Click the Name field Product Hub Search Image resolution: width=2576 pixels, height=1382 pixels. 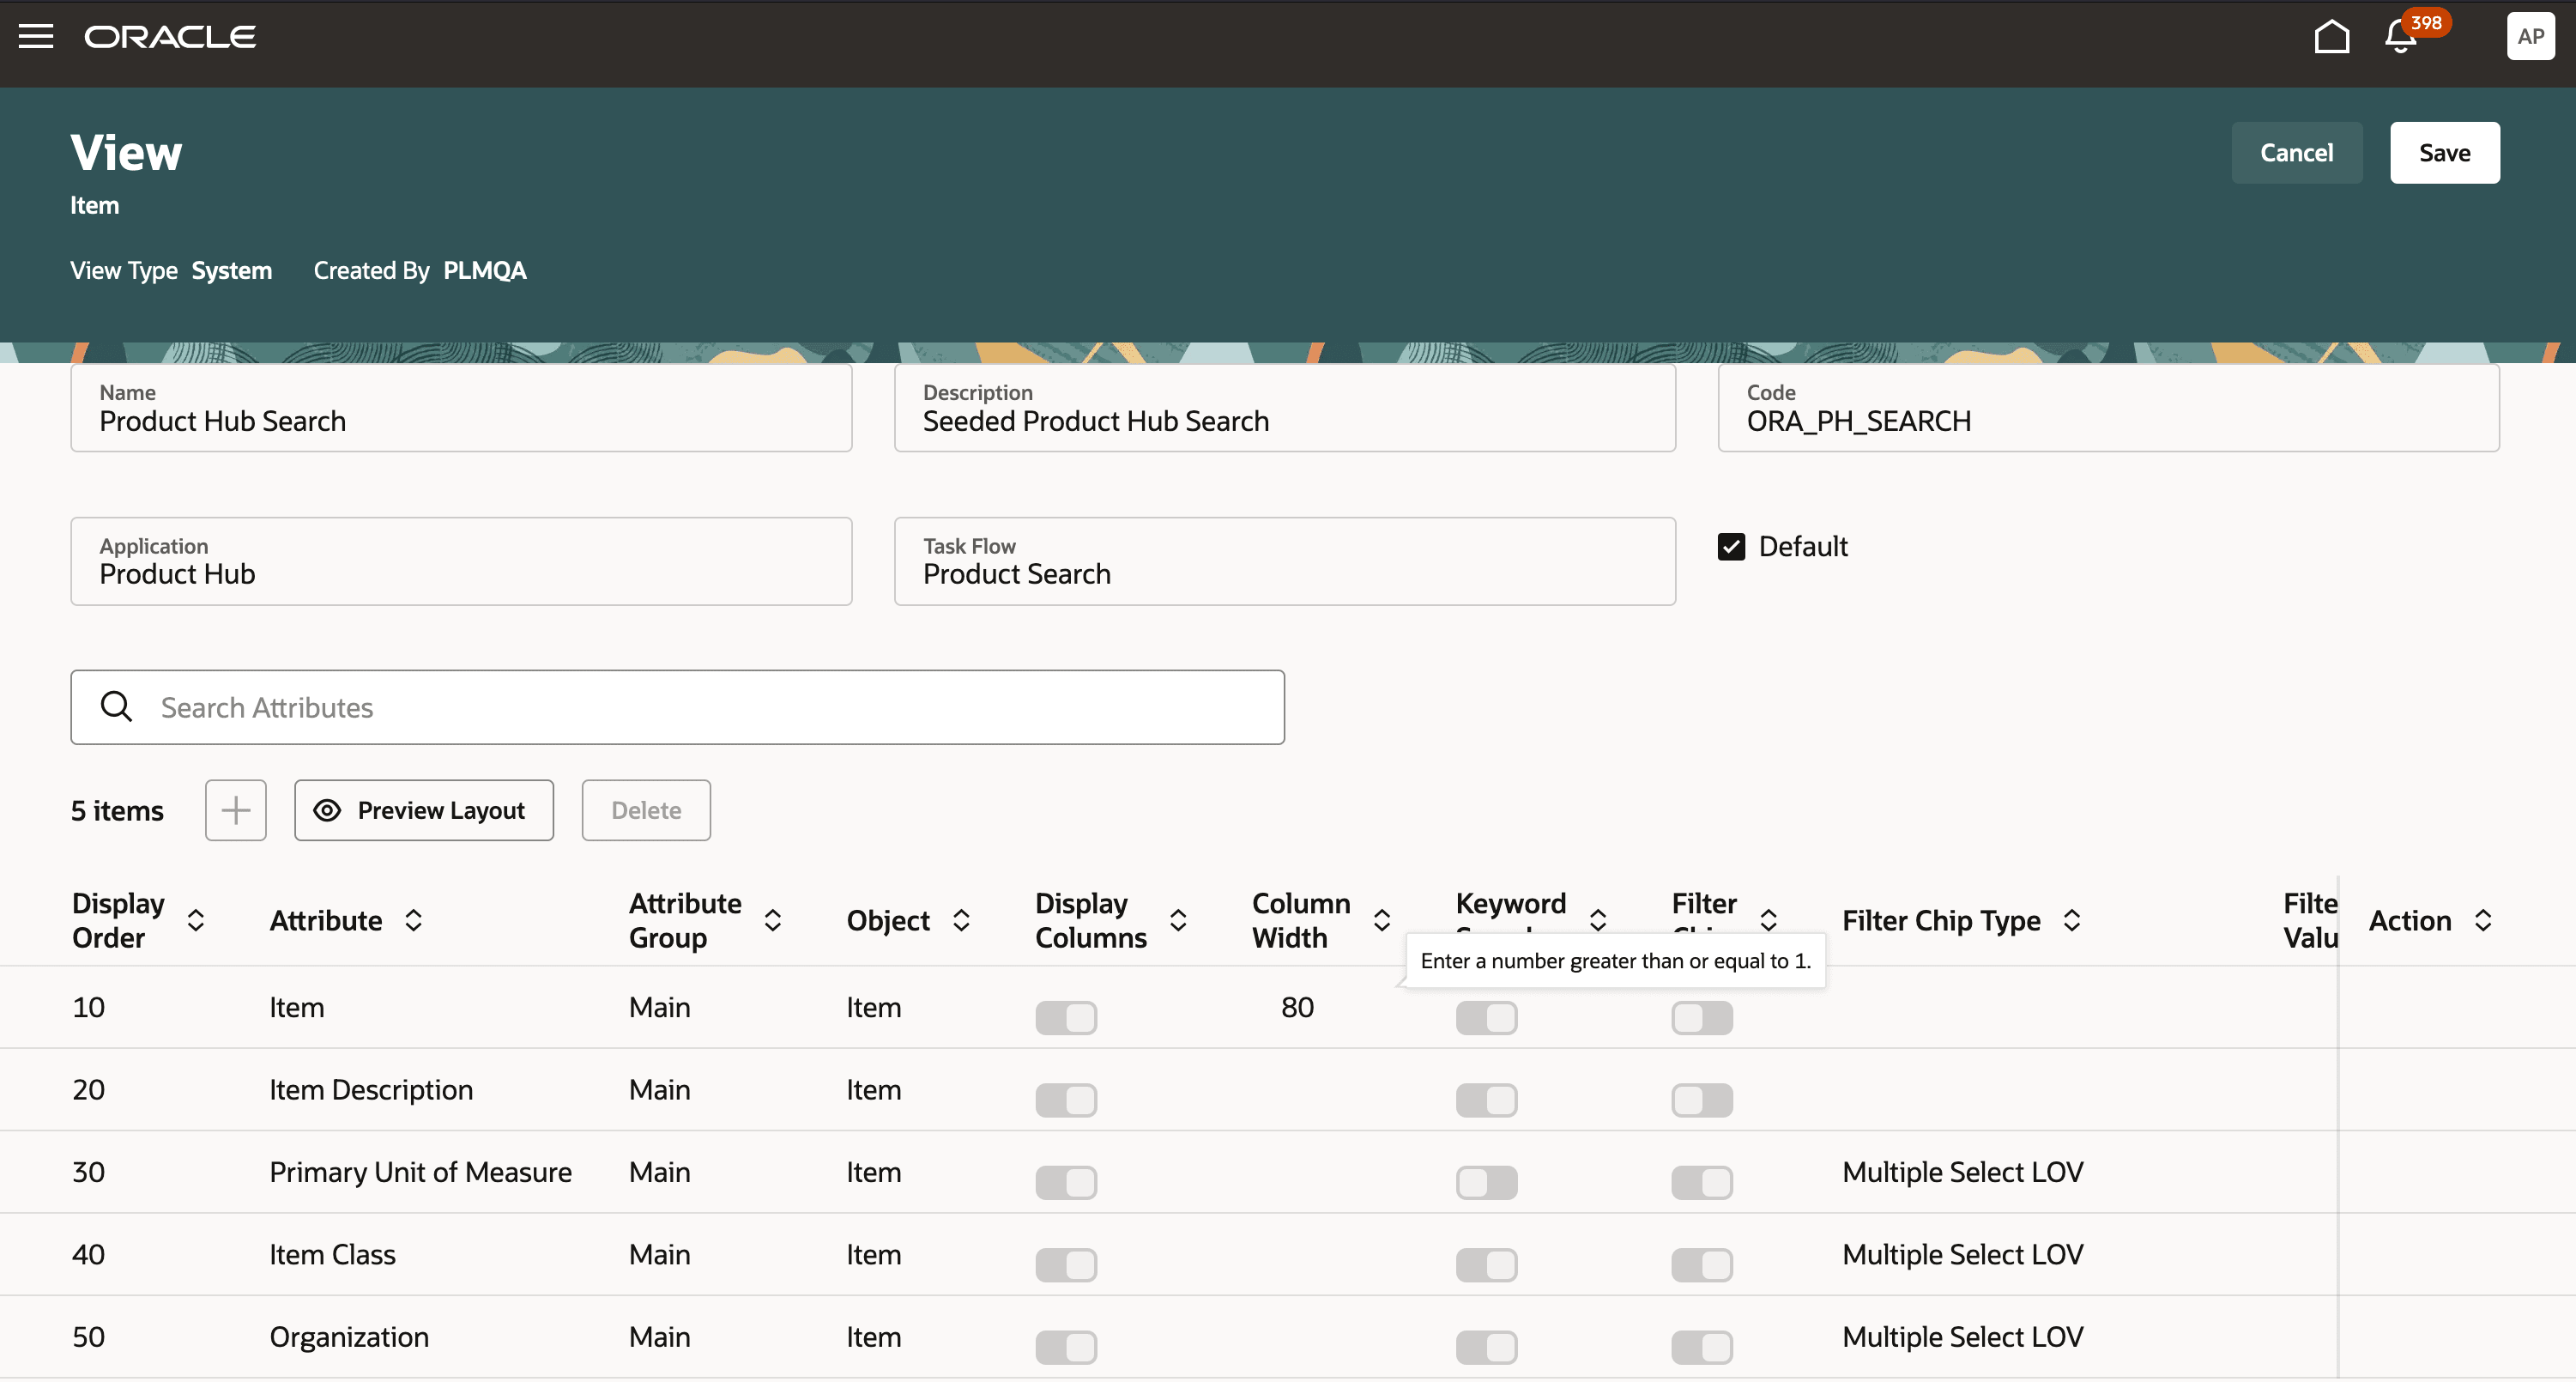click(461, 408)
